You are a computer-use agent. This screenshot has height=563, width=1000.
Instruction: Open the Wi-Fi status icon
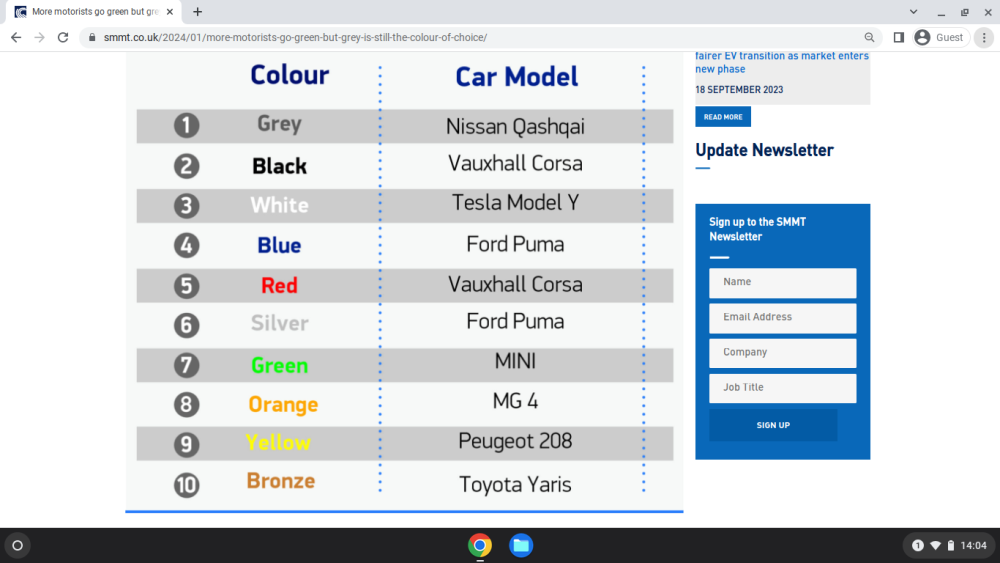pyautogui.click(x=935, y=545)
